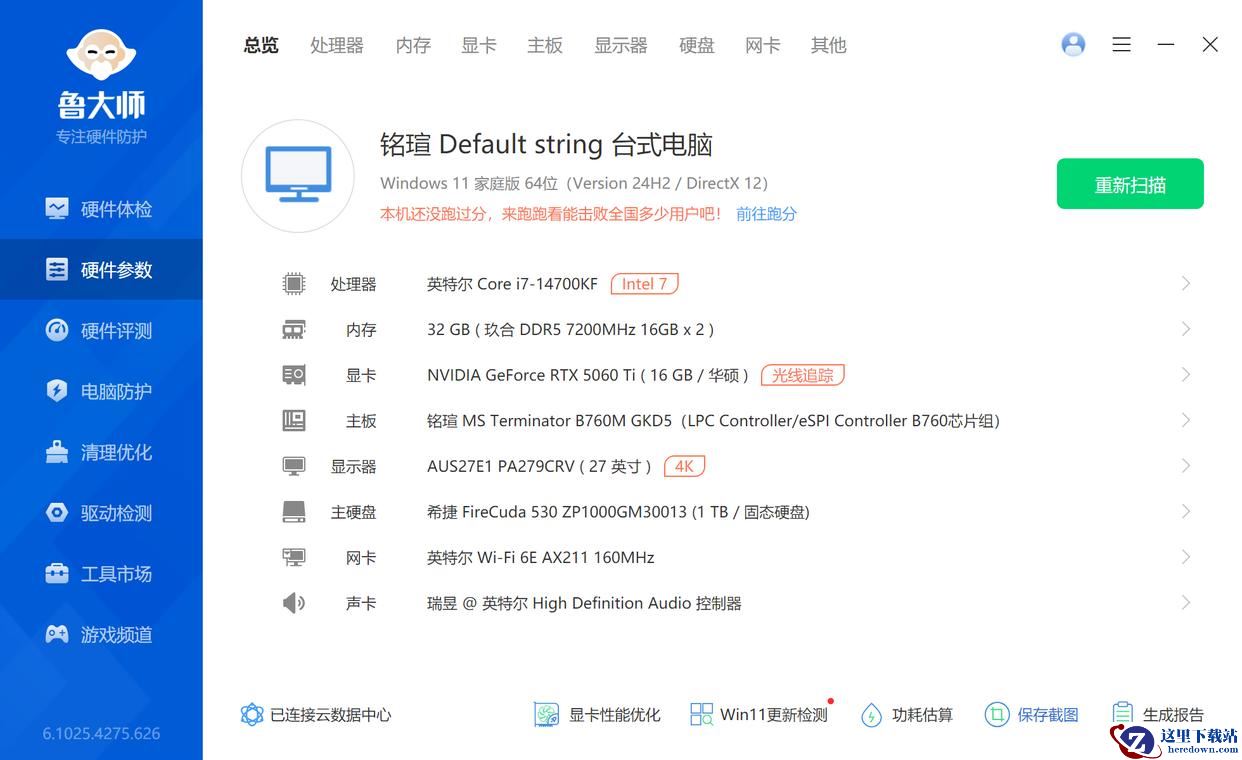Image resolution: width=1242 pixels, height=760 pixels.
Task: Switch to the top 显卡 tab
Action: 479,45
